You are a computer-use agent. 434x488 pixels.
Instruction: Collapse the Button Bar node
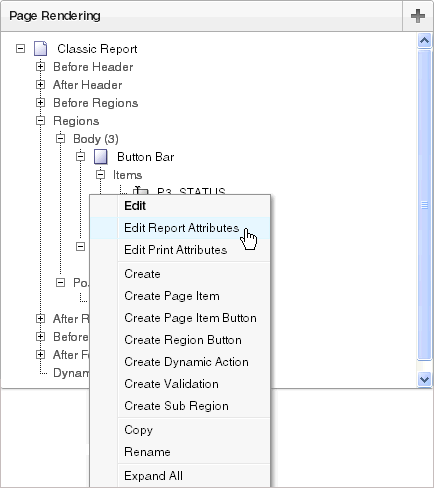tap(80, 157)
